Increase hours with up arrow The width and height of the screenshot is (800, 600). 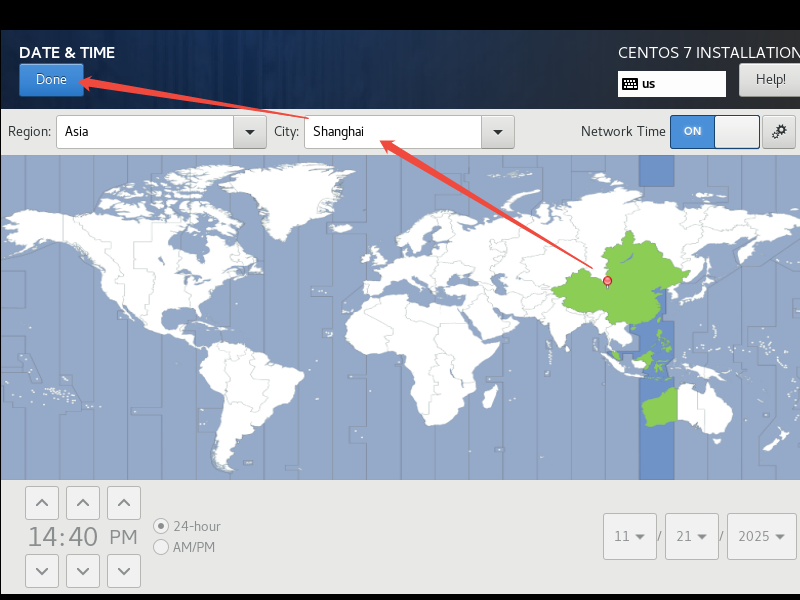42,503
